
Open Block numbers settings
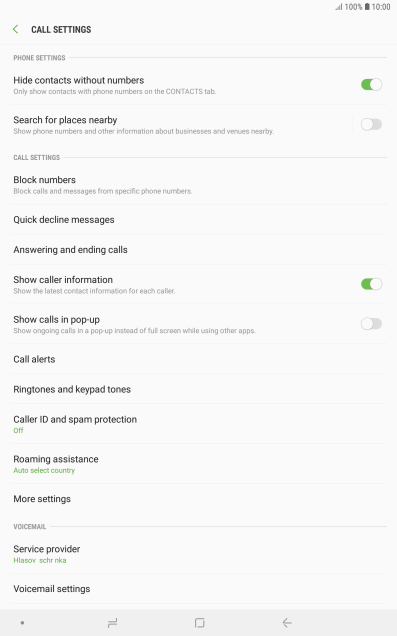pyautogui.click(x=198, y=185)
